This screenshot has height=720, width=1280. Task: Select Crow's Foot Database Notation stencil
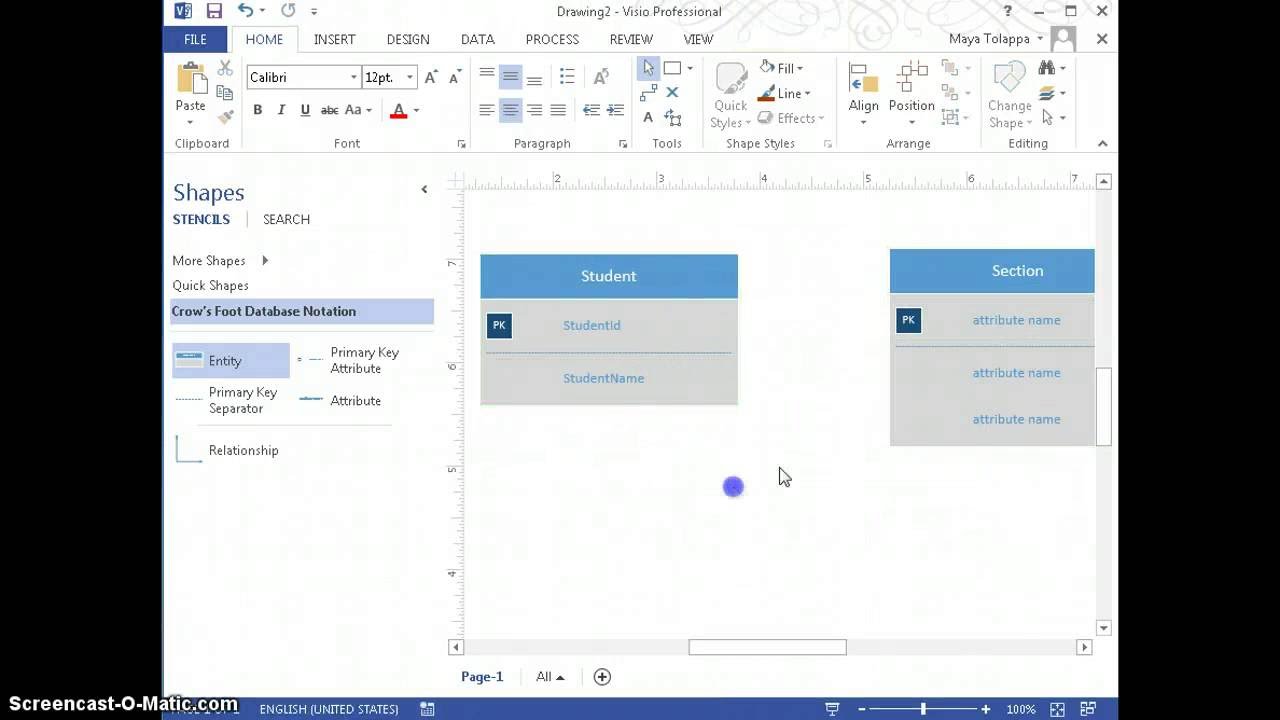(x=302, y=311)
